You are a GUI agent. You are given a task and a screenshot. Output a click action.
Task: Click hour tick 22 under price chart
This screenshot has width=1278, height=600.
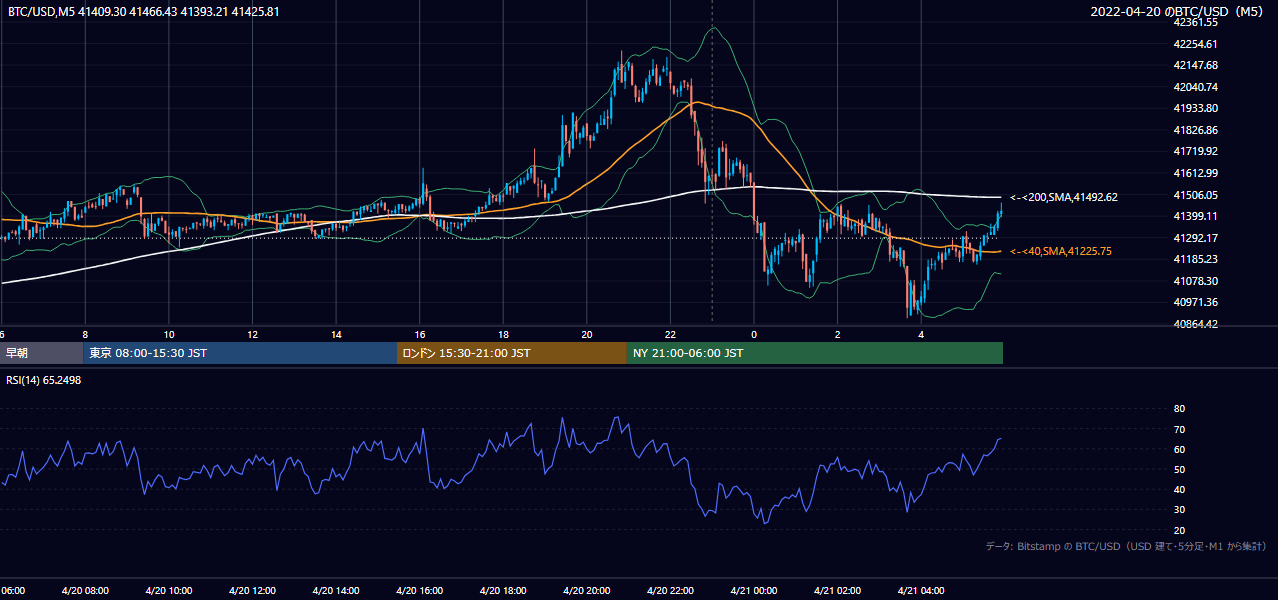pyautogui.click(x=671, y=335)
